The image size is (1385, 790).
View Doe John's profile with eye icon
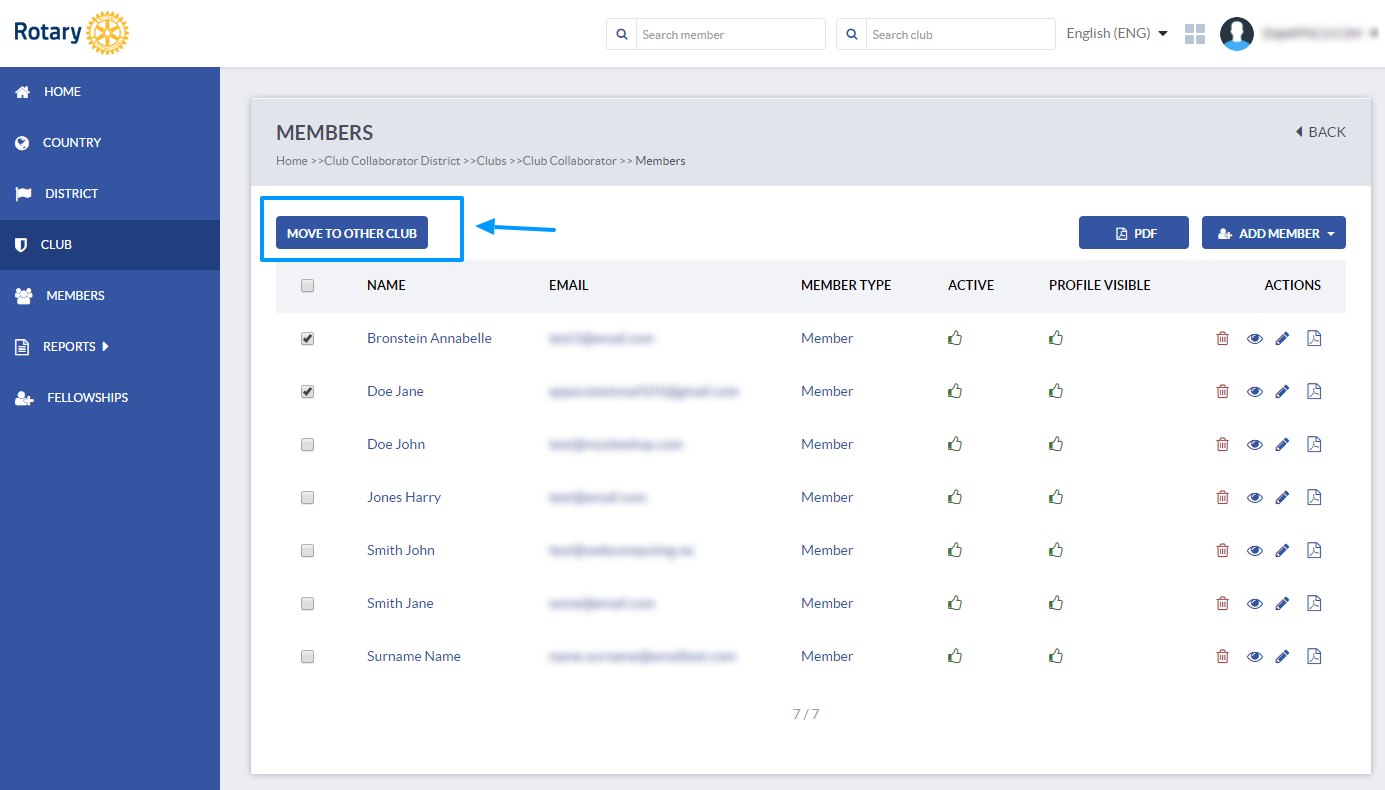(1255, 445)
